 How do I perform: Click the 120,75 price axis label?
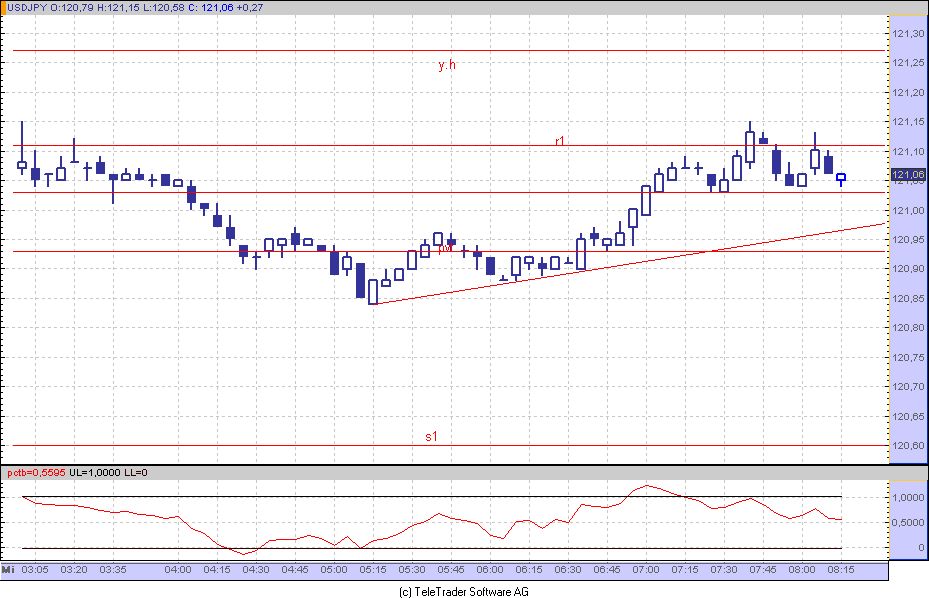tap(908, 357)
